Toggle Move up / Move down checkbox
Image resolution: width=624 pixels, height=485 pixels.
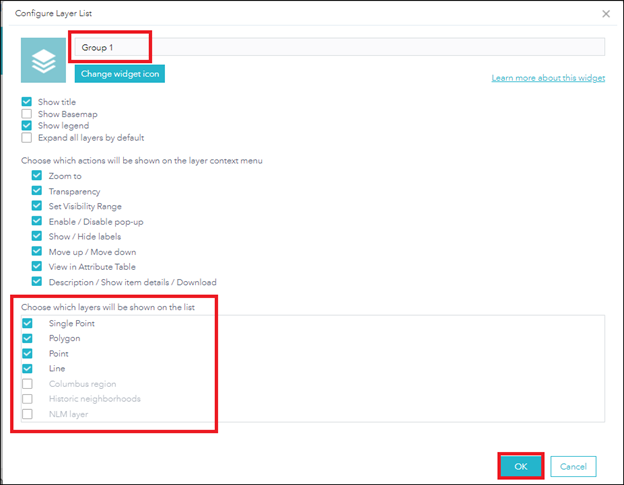[x=37, y=251]
